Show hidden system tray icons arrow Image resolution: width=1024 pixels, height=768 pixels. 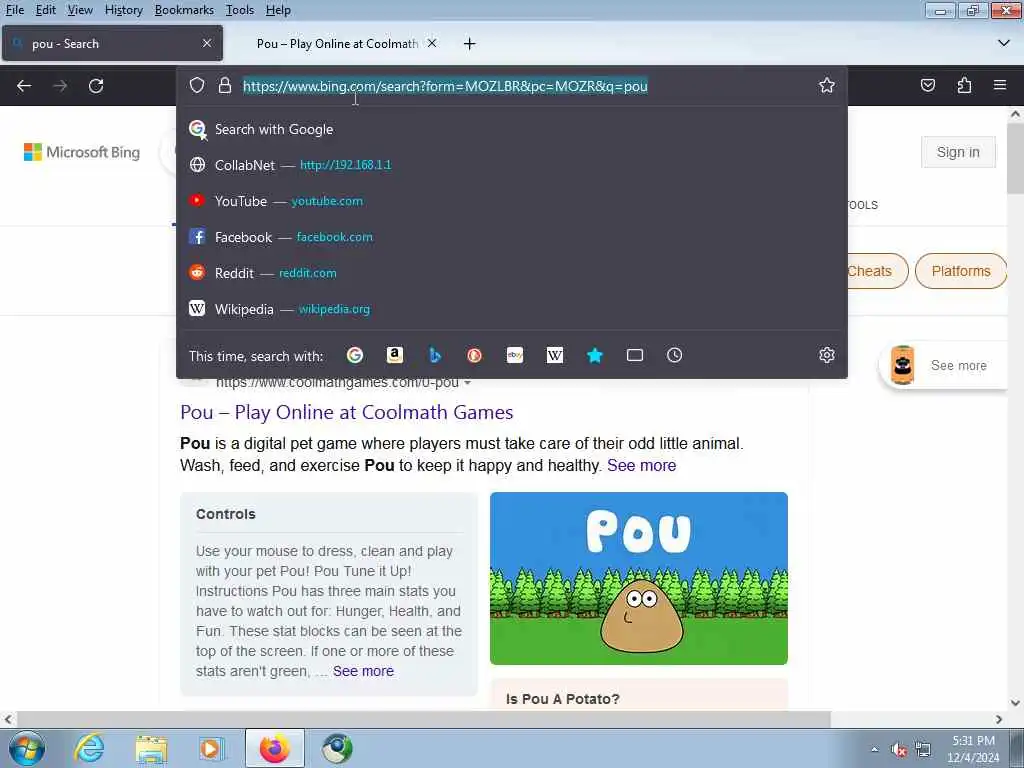pos(874,750)
